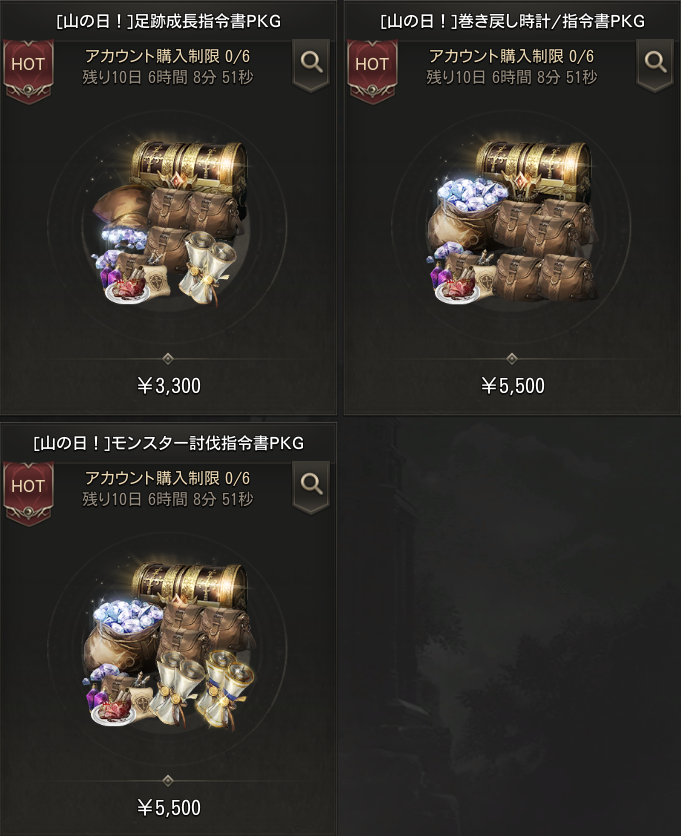Viewport: 681px width, 836px height.
Task: Click the [山の日！]巻き戻し時計/指令書PKG title
Action: pos(512,21)
